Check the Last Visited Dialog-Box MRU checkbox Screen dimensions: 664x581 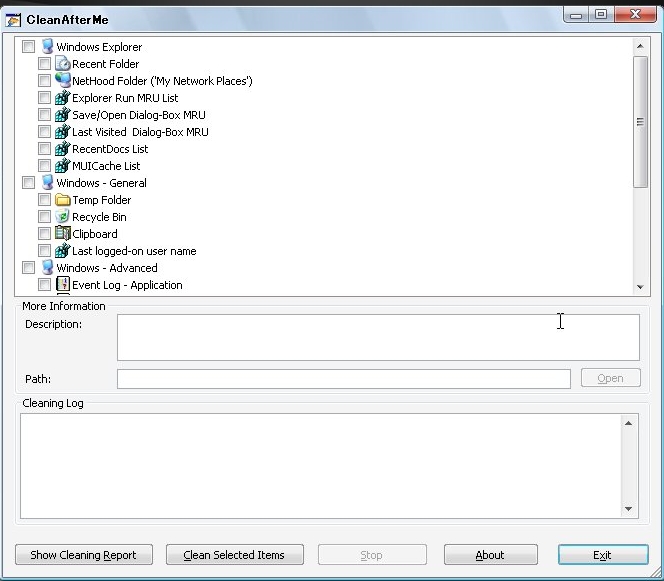(44, 132)
